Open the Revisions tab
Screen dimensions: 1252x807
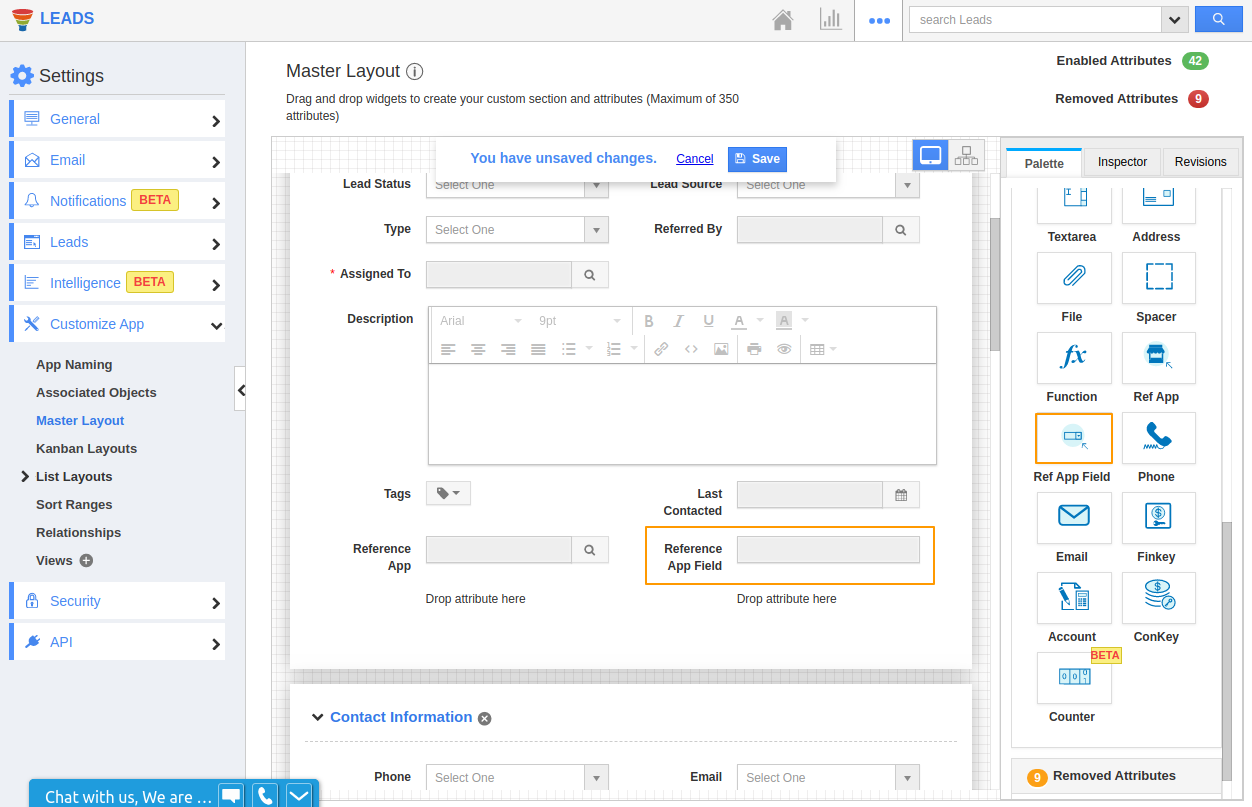click(1200, 162)
